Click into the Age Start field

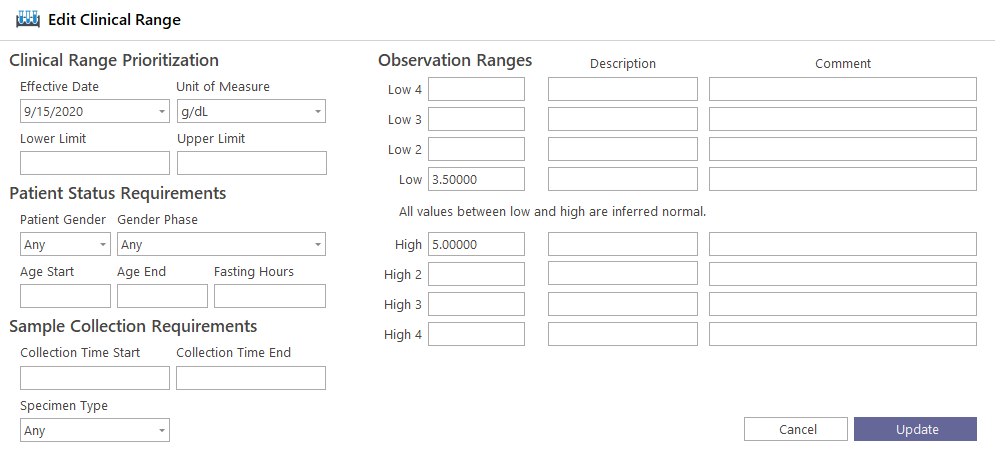(x=65, y=296)
